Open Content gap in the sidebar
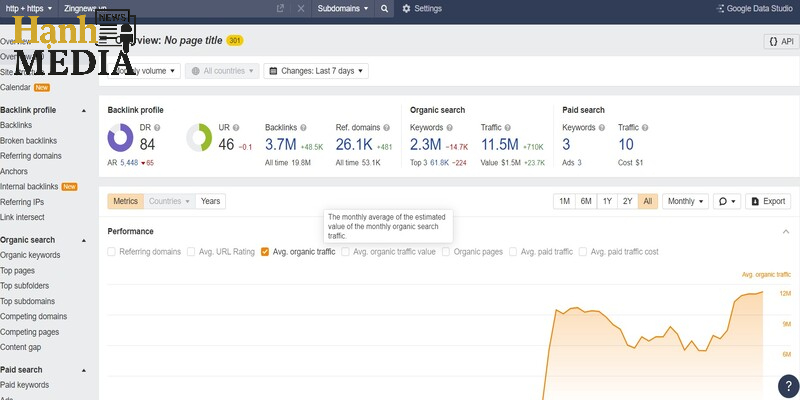This screenshot has width=800, height=400. tap(20, 347)
